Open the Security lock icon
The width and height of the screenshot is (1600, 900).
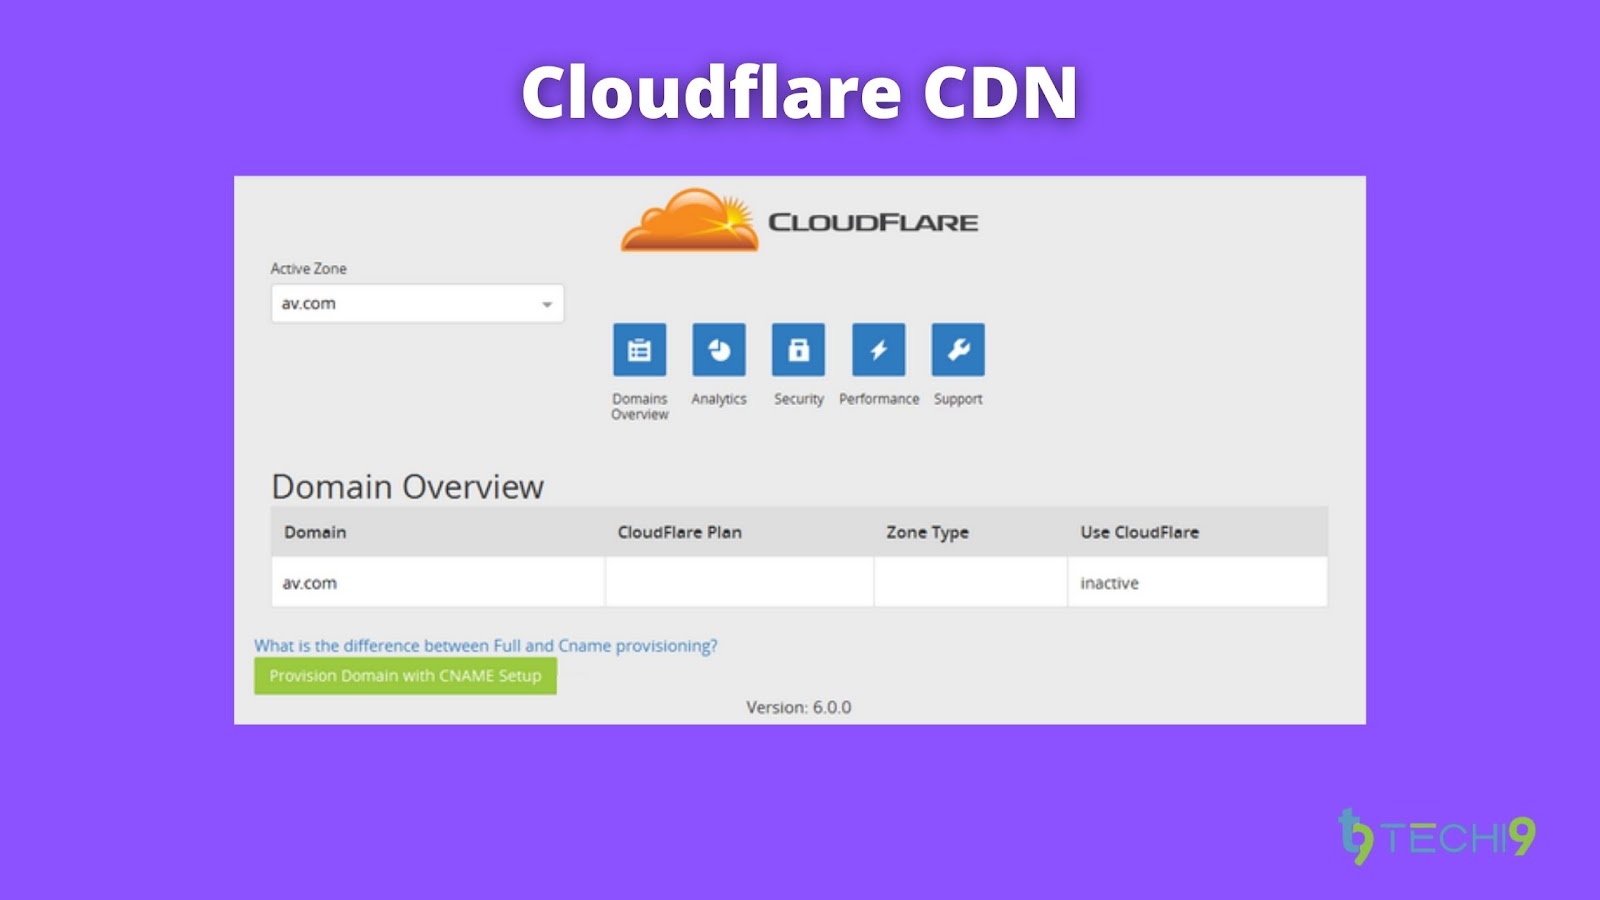click(799, 350)
